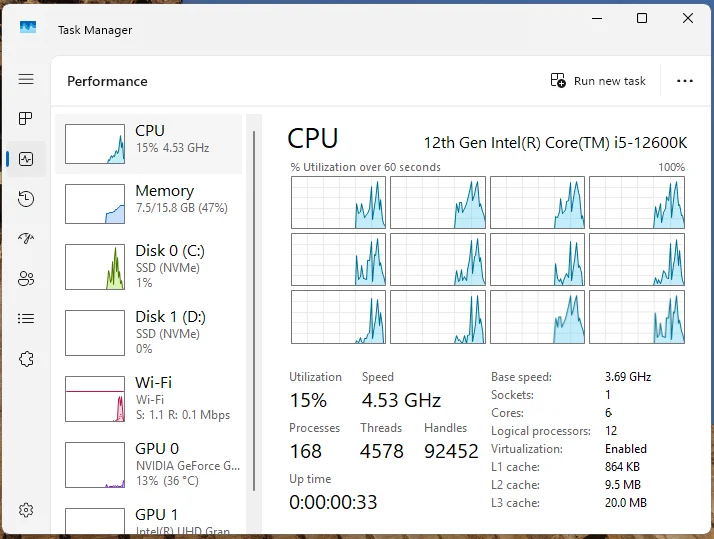Click the Performance page heading

[107, 81]
